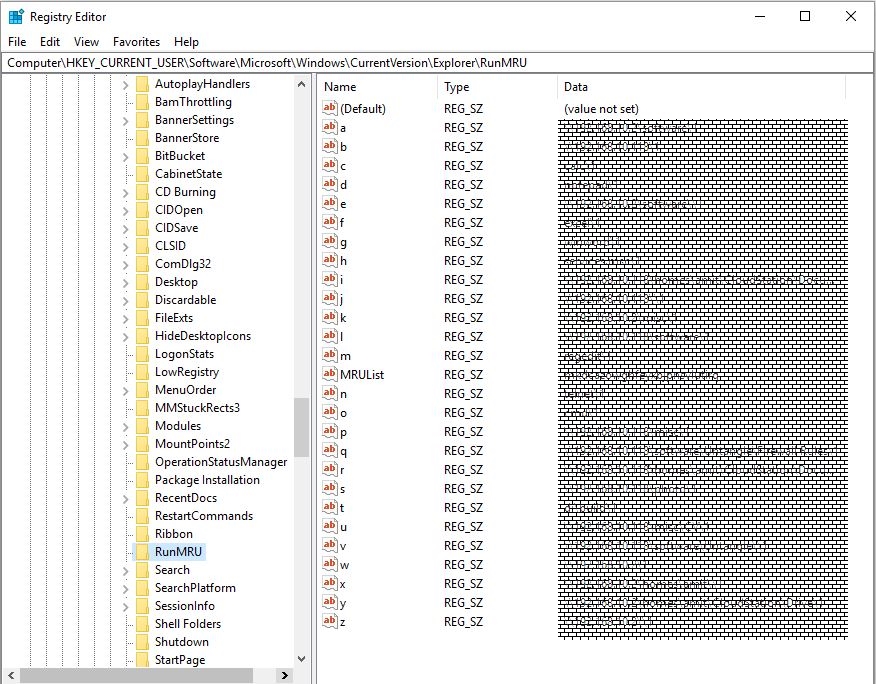Select the LowRegistry tree key

pyautogui.click(x=187, y=372)
